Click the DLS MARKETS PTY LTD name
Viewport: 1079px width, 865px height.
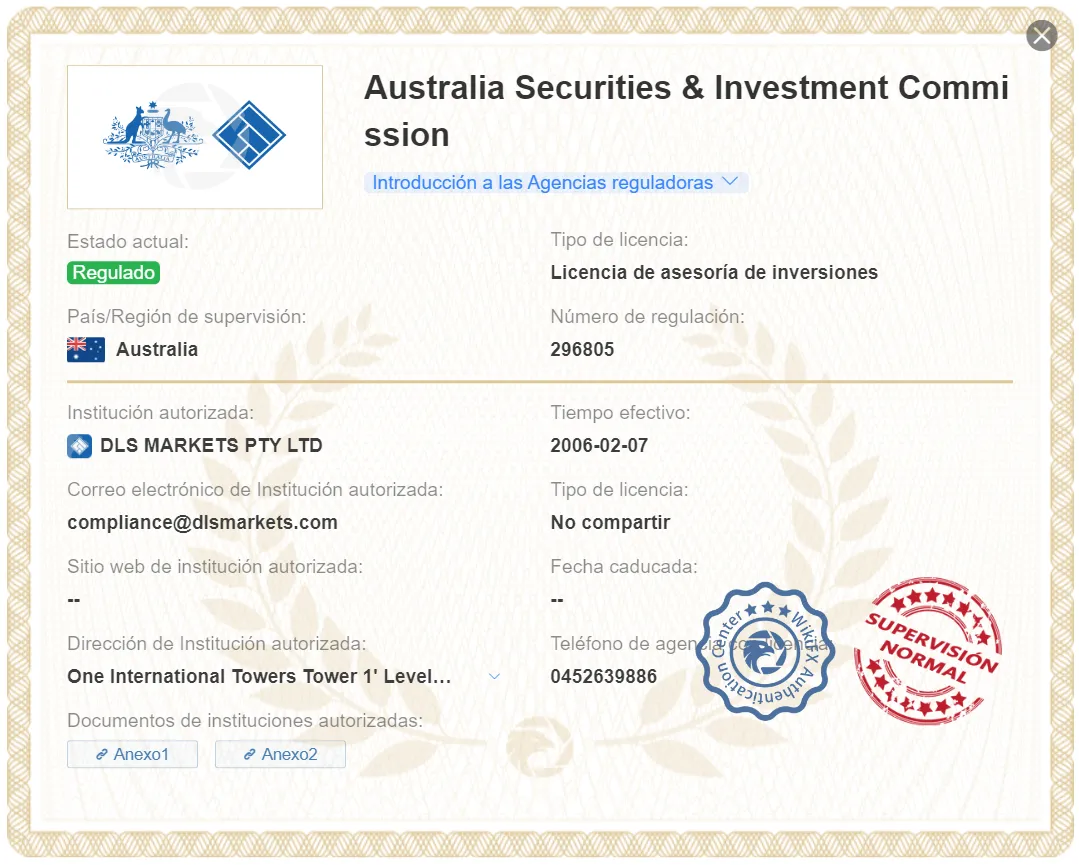(211, 445)
